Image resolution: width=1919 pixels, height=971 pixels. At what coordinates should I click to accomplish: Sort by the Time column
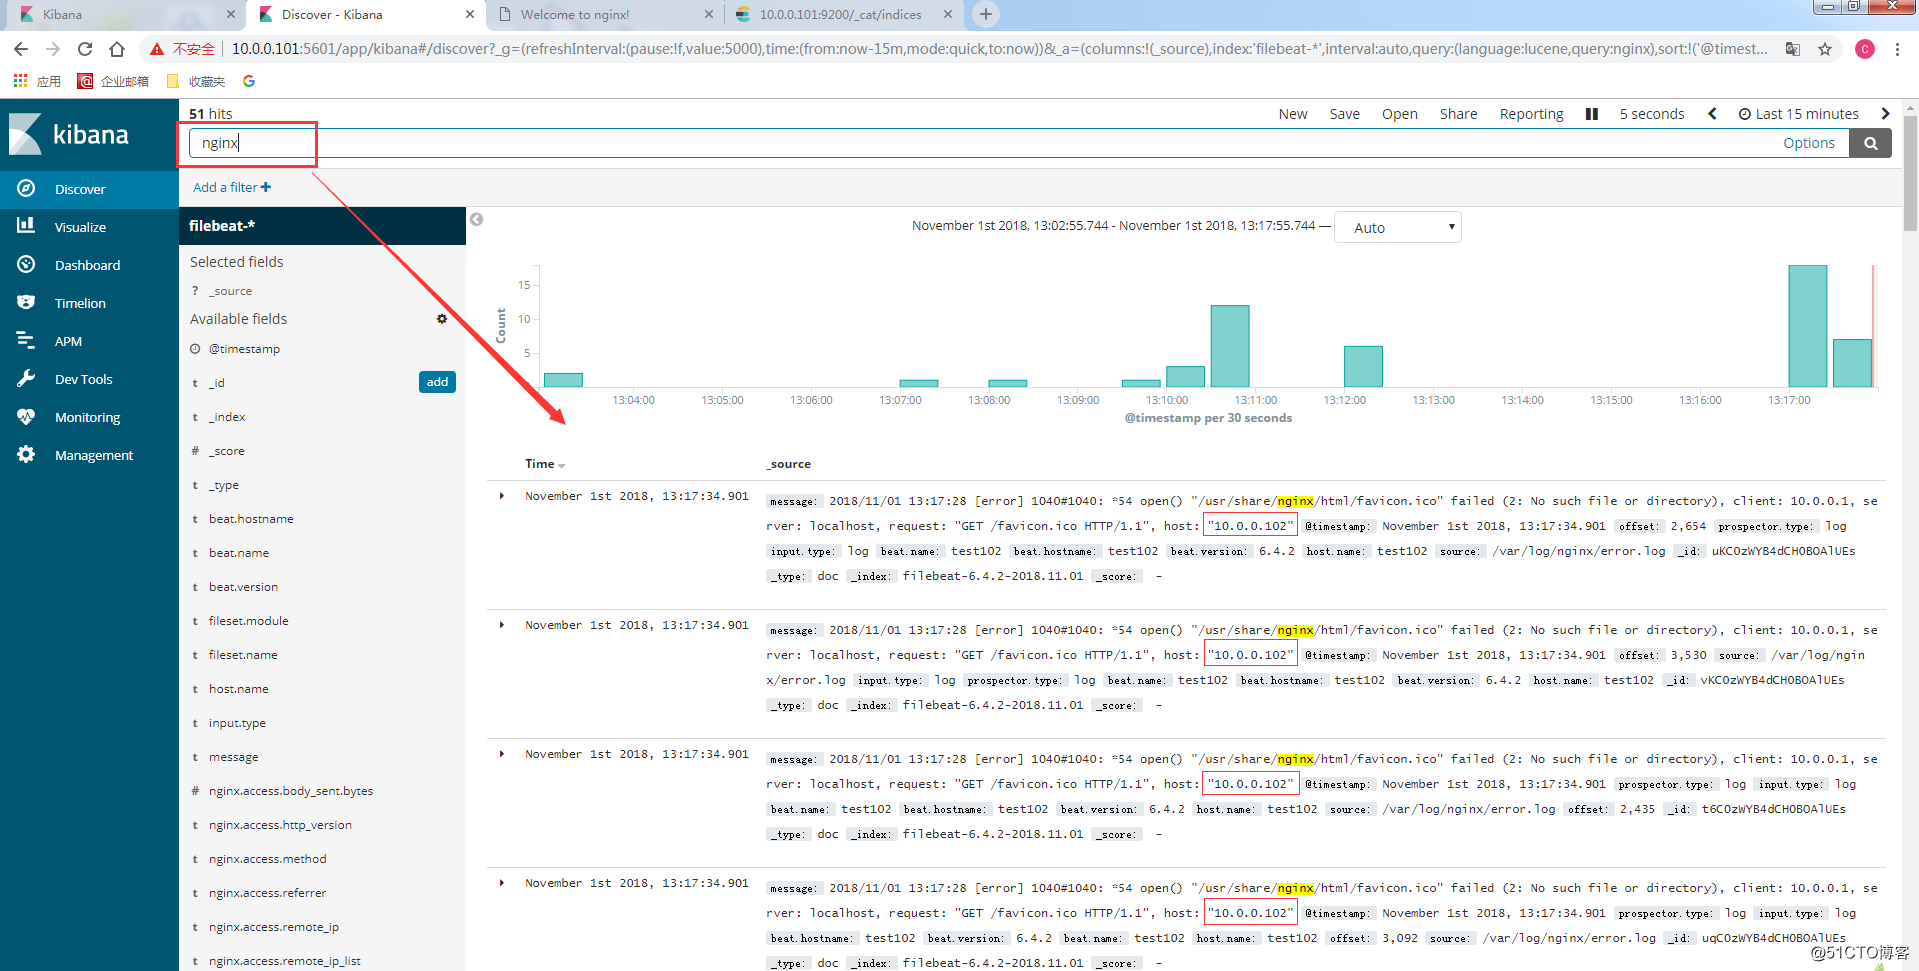(x=545, y=464)
